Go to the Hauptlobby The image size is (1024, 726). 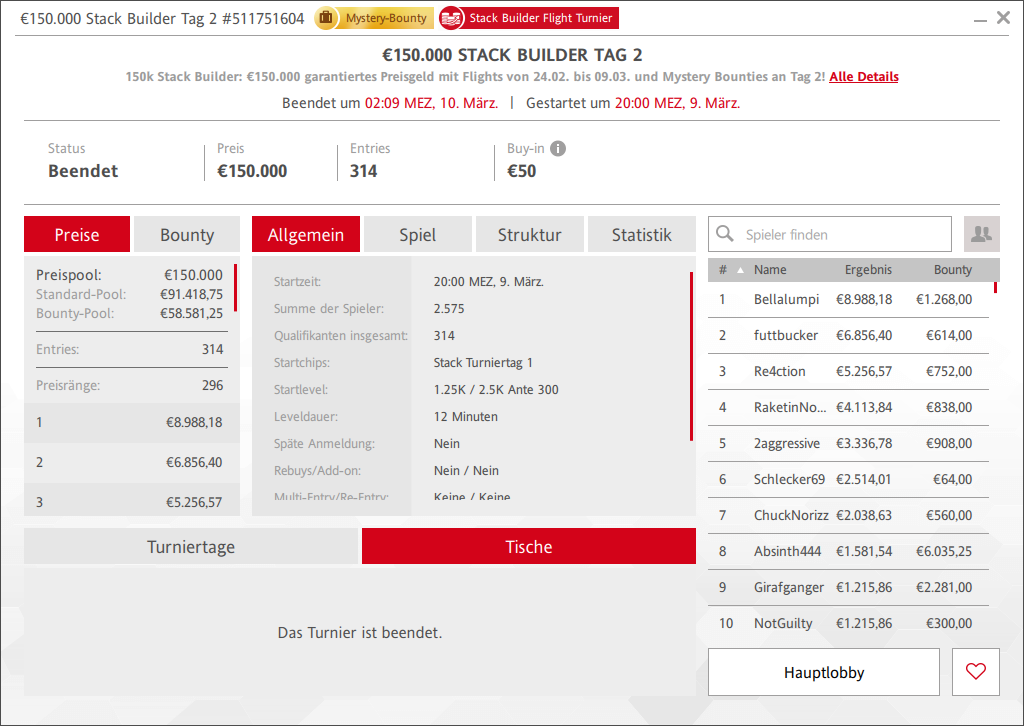(x=824, y=672)
